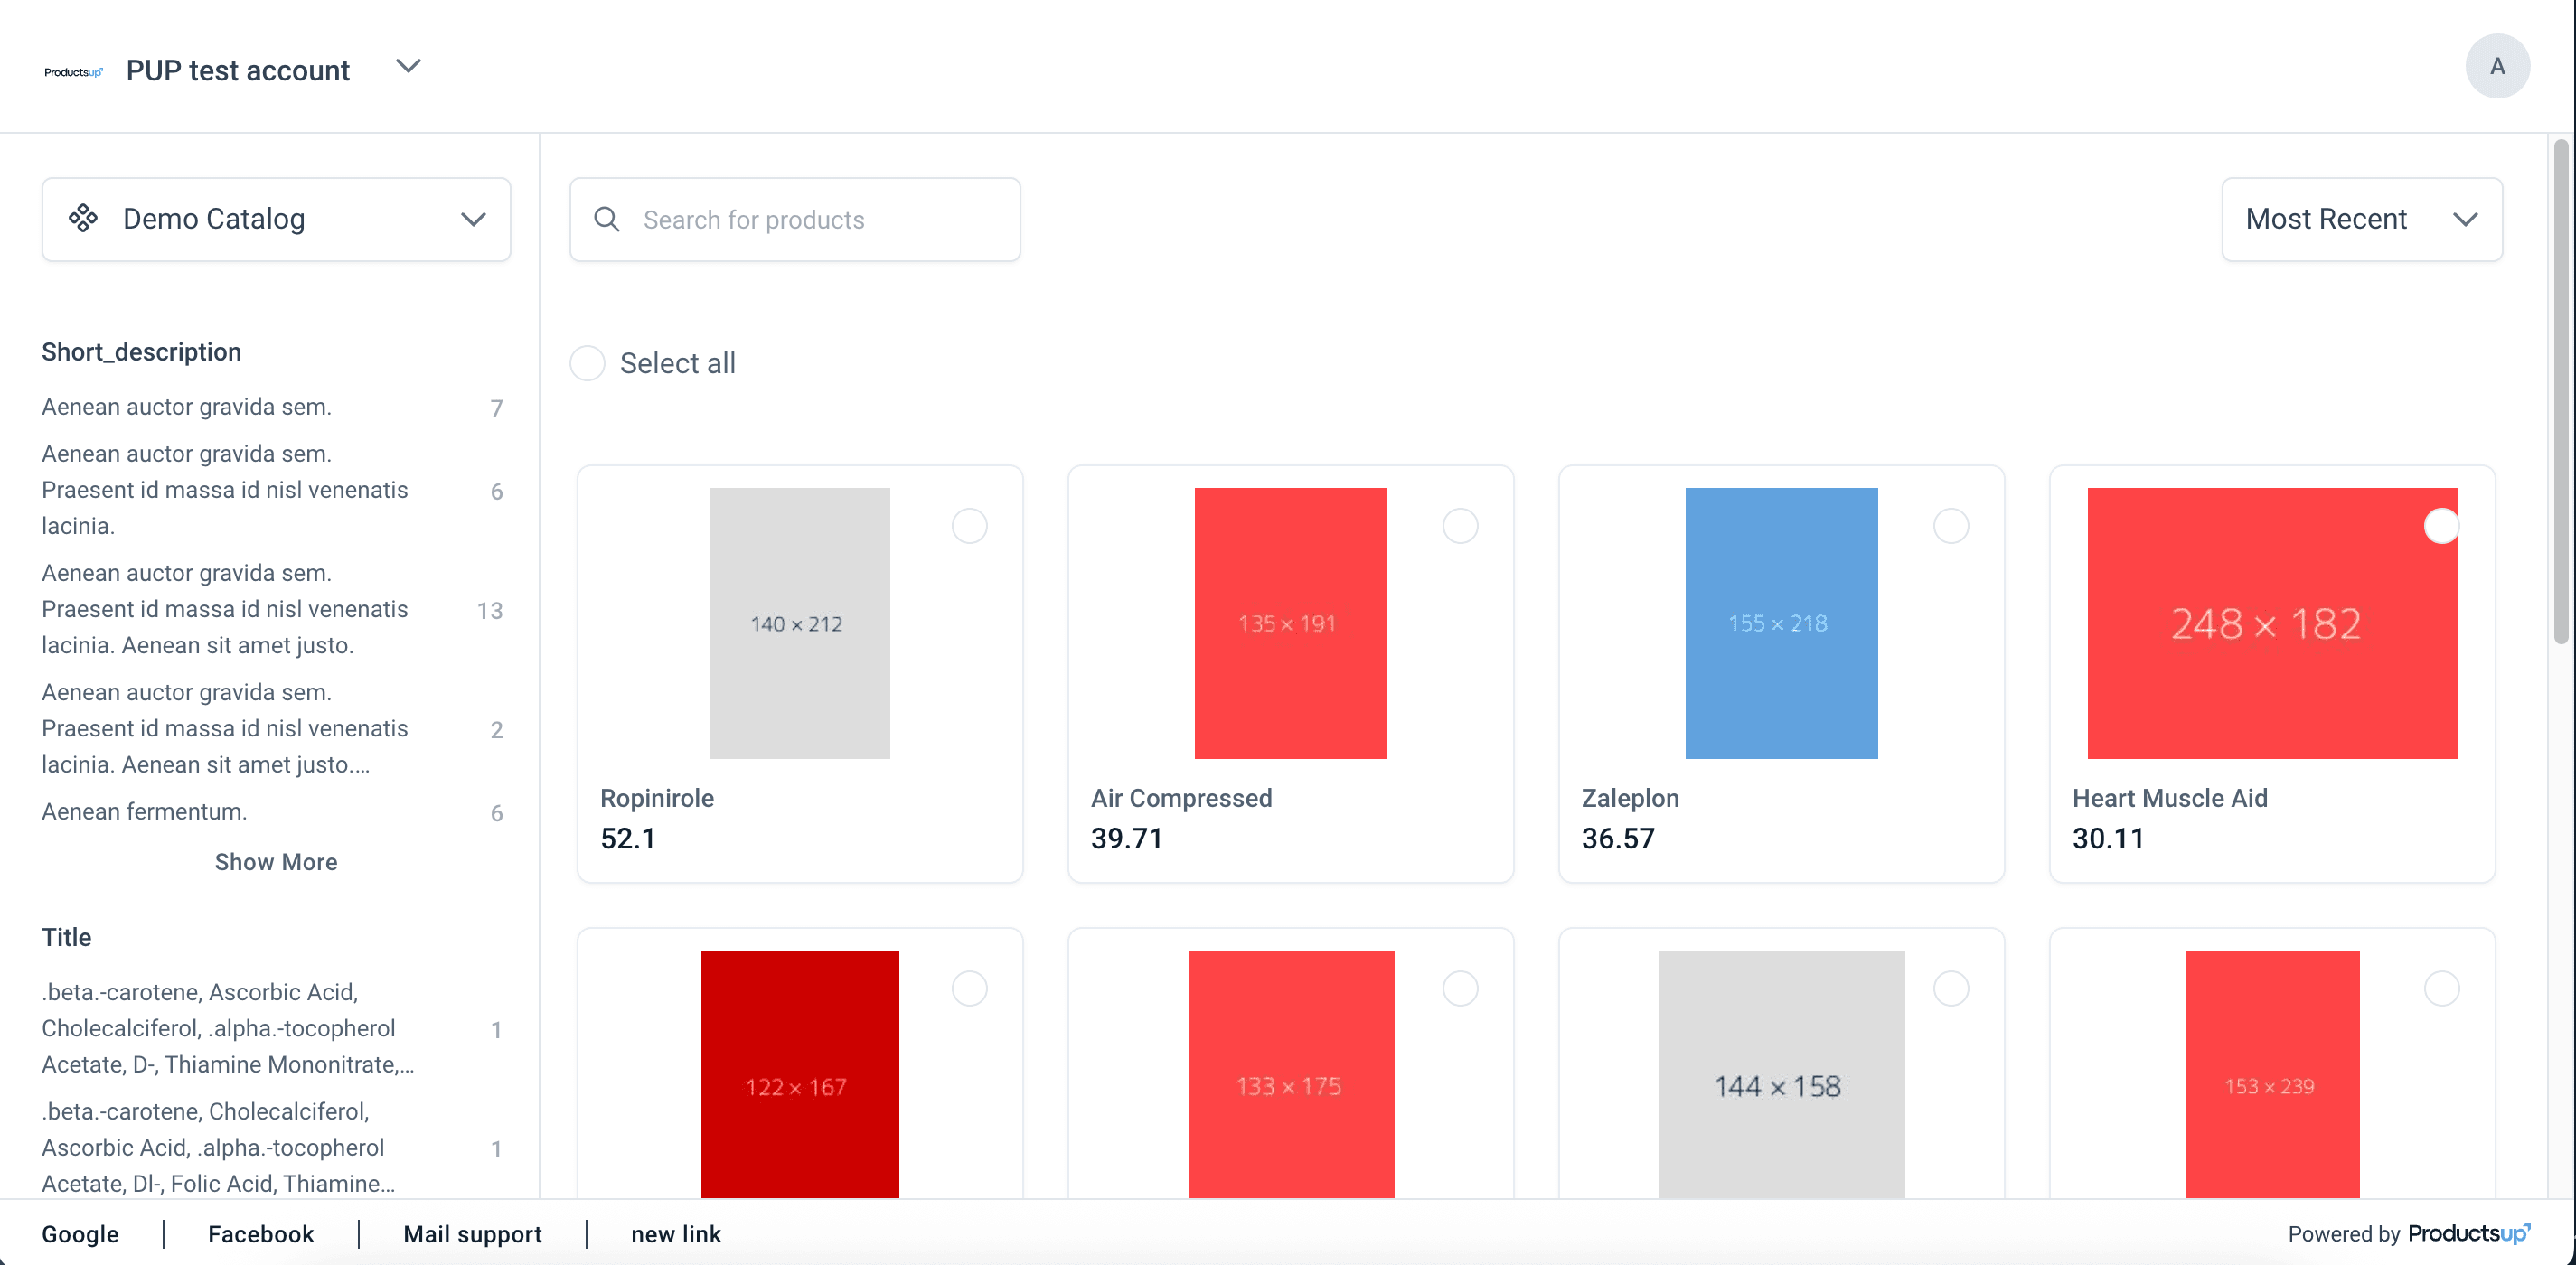Click the search magnifier icon

point(607,219)
